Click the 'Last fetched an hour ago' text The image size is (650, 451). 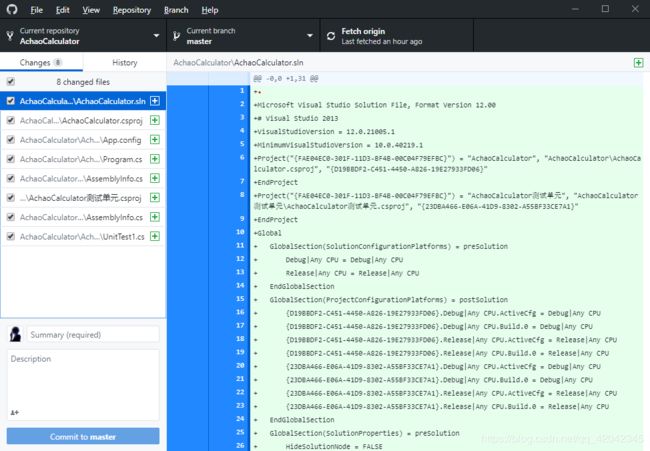tap(382, 41)
